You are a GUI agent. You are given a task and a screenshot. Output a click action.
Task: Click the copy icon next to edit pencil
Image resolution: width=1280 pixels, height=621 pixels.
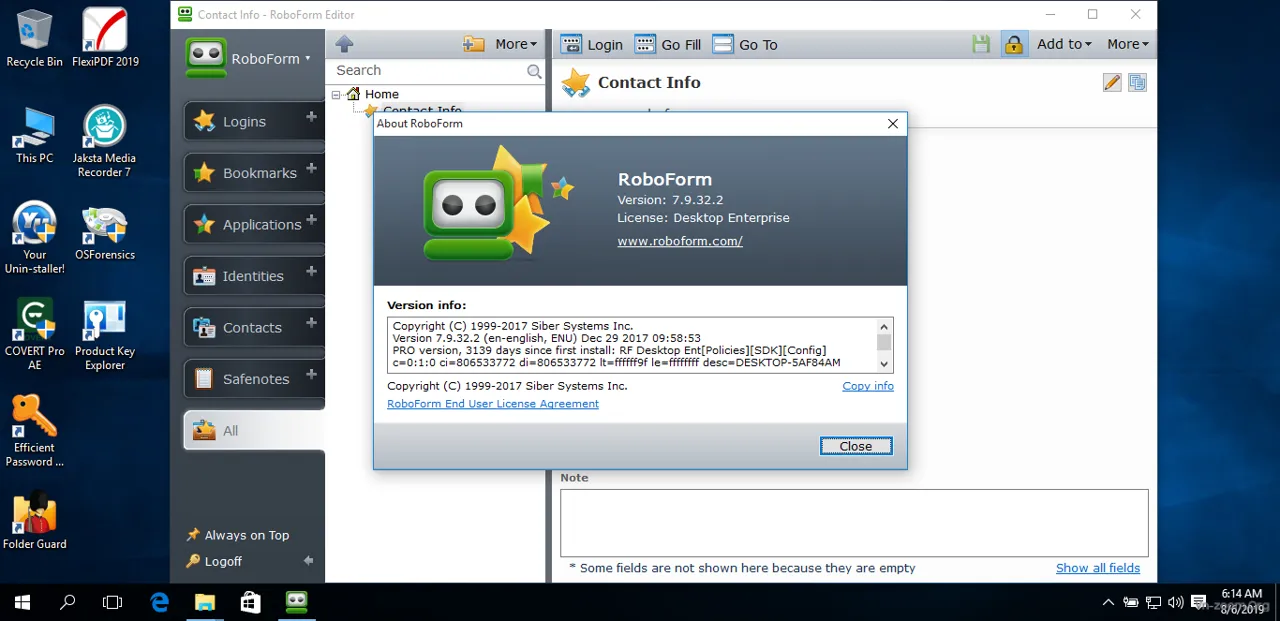click(1137, 83)
